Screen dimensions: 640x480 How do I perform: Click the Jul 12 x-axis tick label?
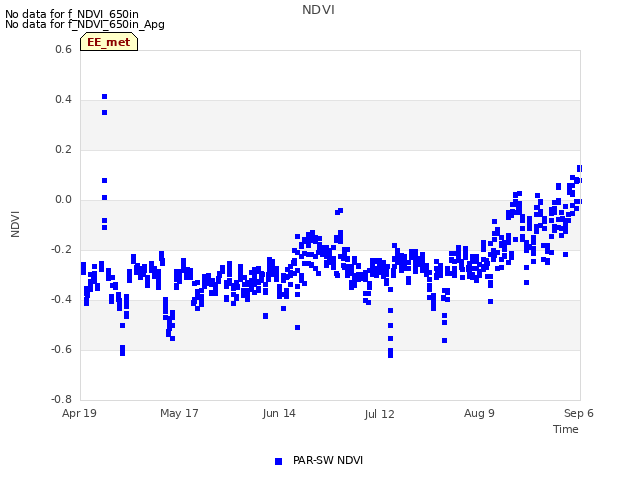tap(379, 414)
